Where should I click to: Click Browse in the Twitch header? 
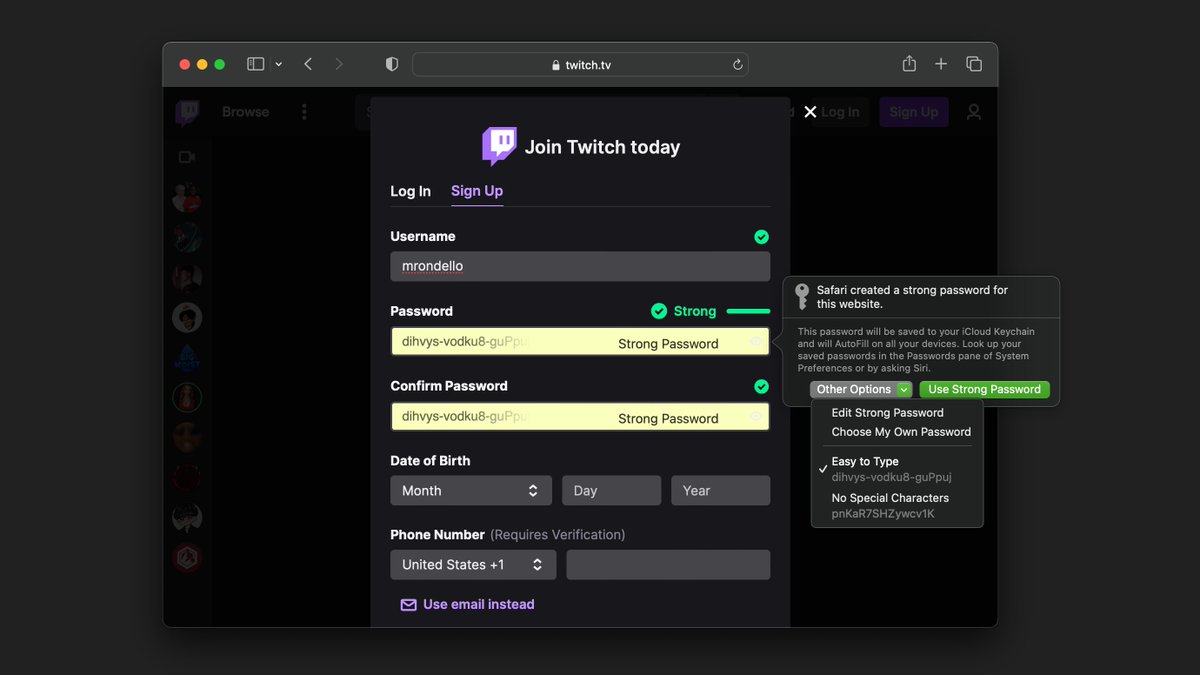(x=245, y=112)
